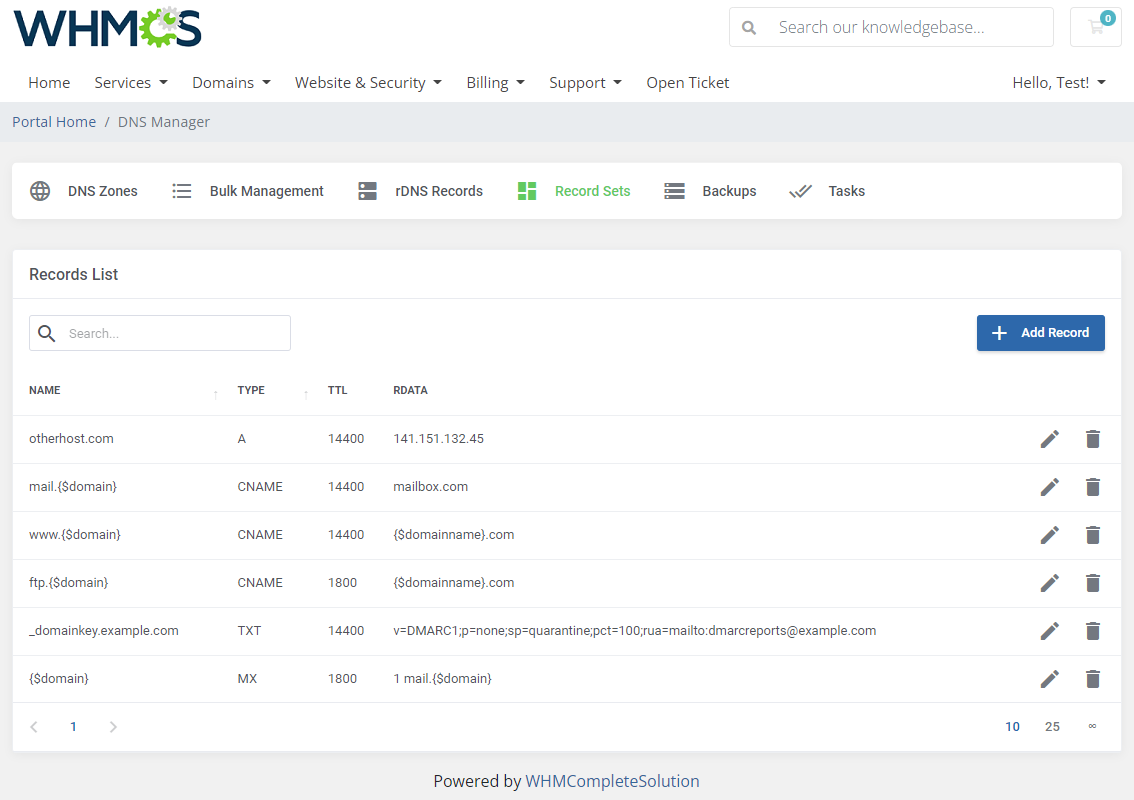Viewport: 1134px width, 800px height.
Task: Open the Website & Security menu
Action: [x=368, y=82]
